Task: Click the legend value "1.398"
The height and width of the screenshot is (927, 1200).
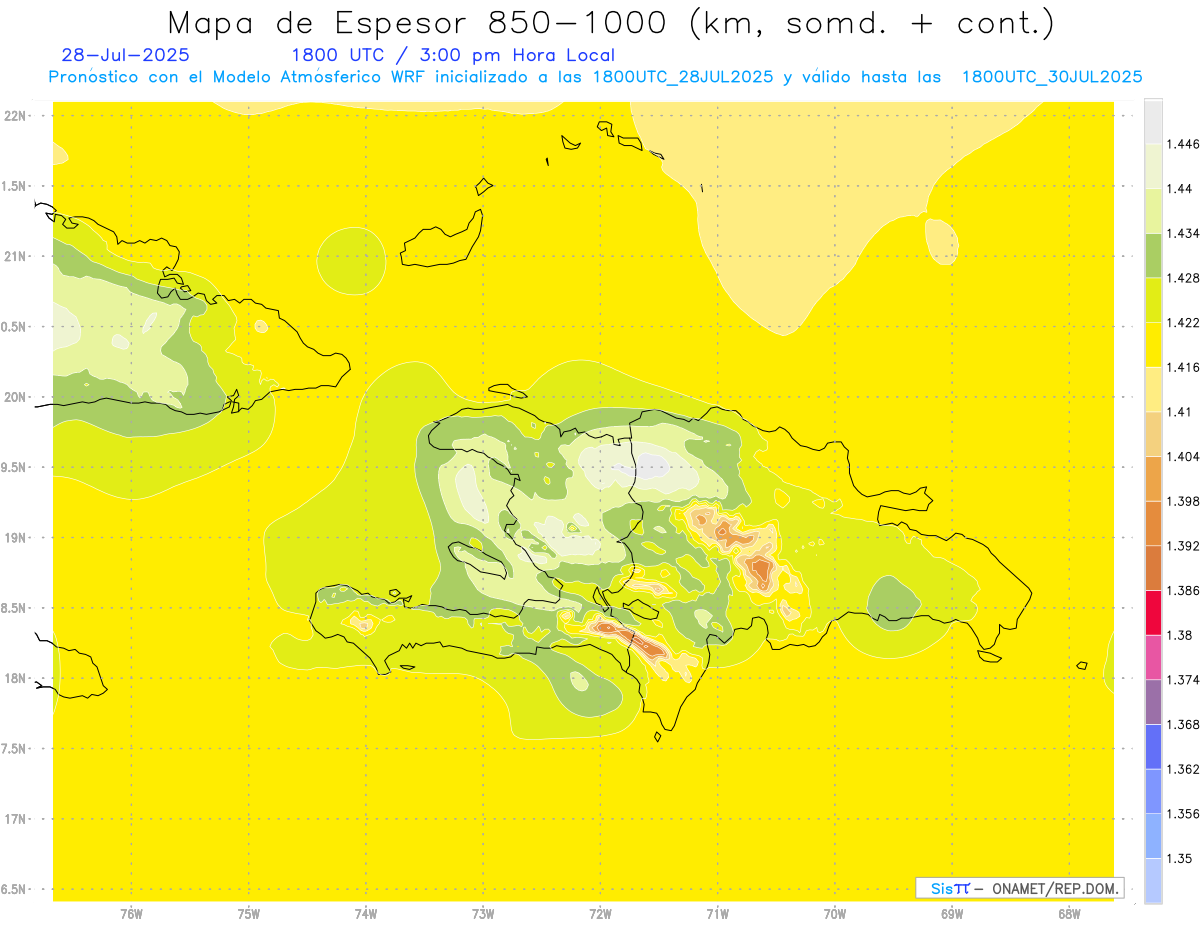Action: [x=1185, y=501]
